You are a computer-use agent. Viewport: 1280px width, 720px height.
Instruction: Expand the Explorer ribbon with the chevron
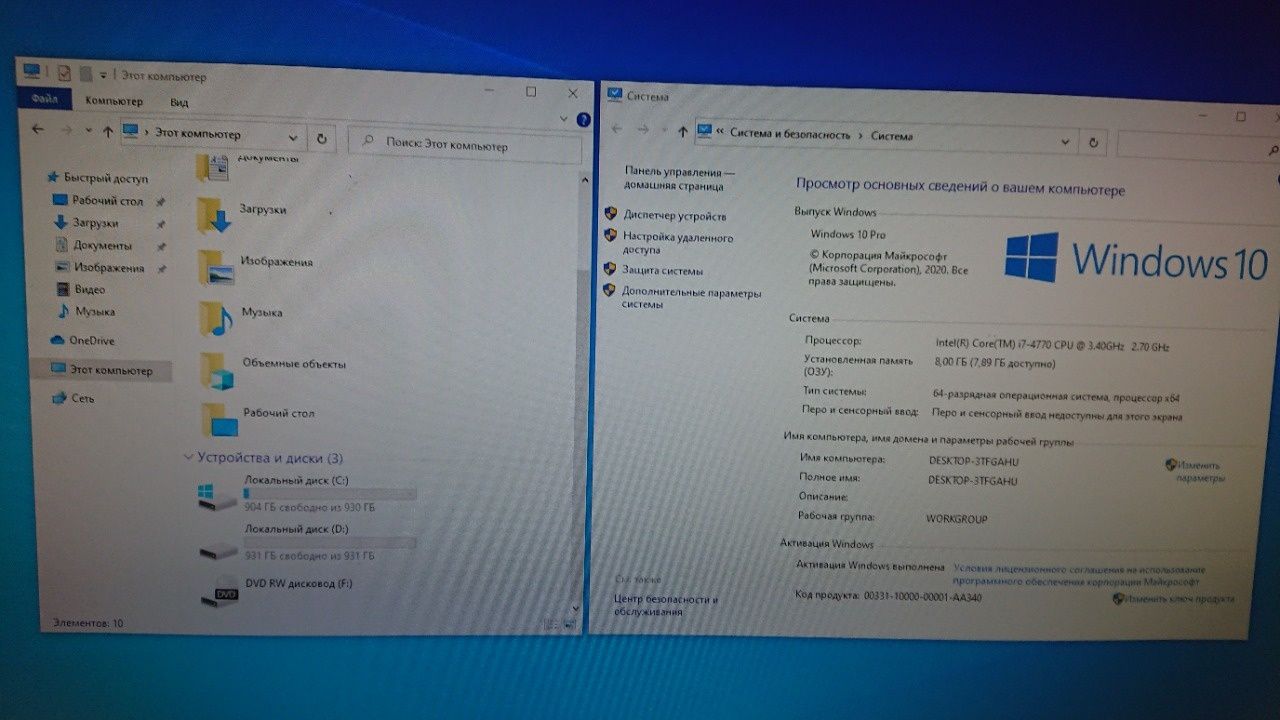[564, 119]
